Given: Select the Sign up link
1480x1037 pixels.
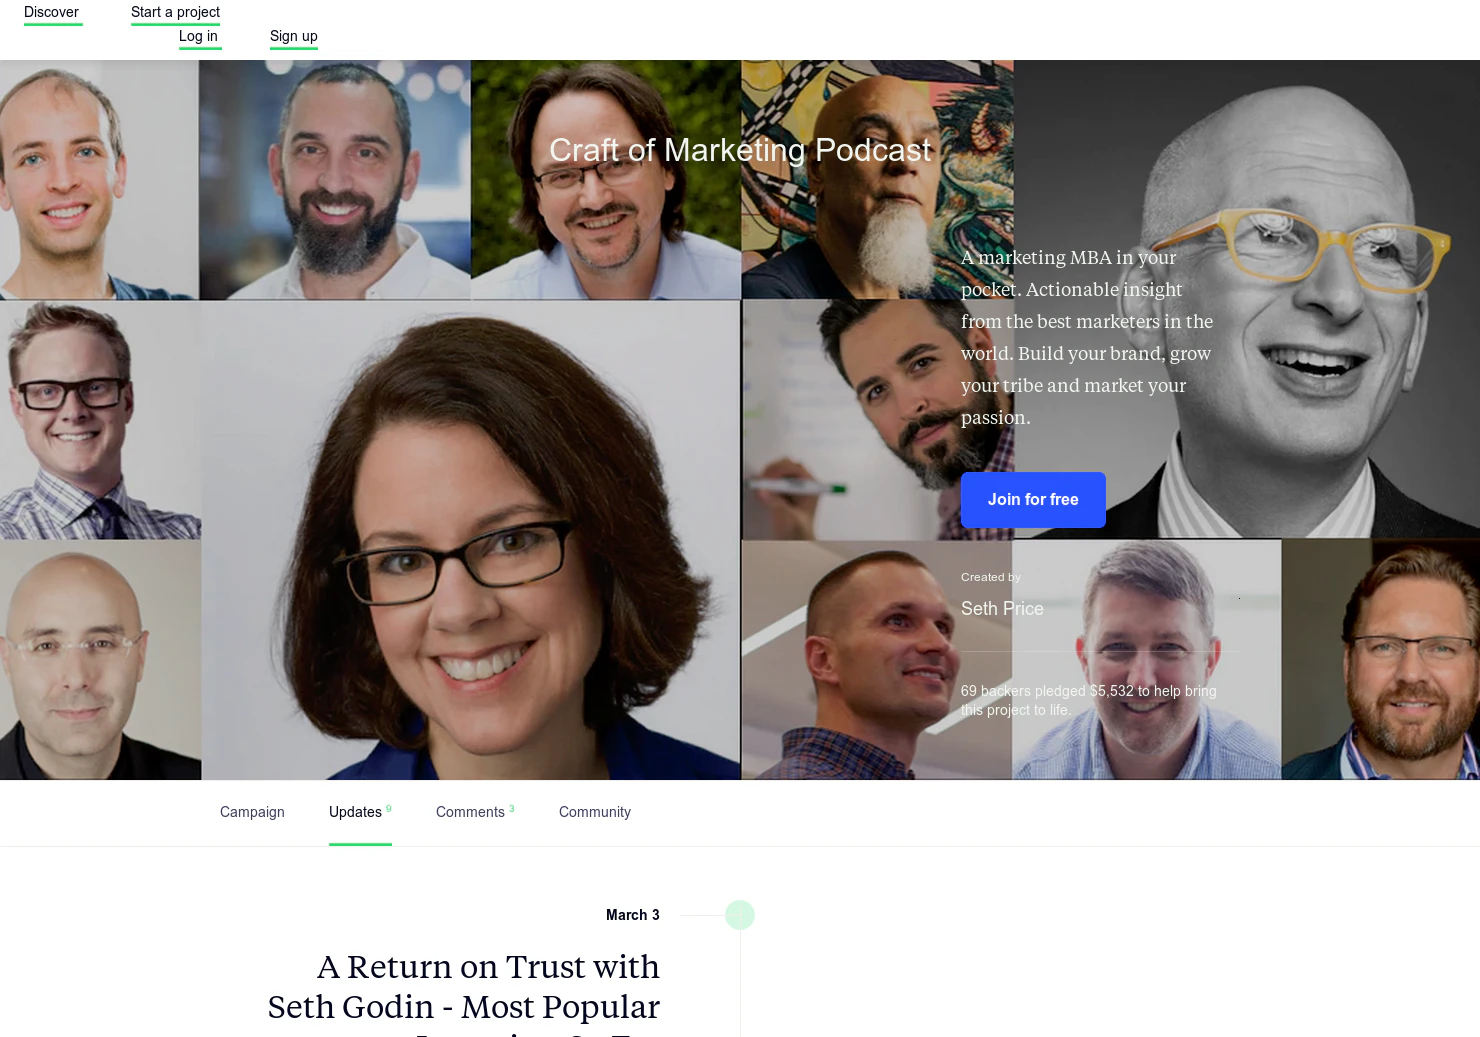Looking at the screenshot, I should coord(294,37).
